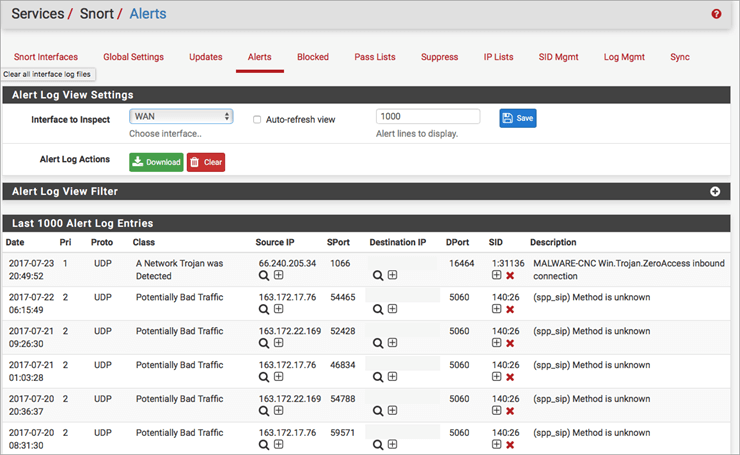Follow the Alerts breadcrumb link
Image resolution: width=740 pixels, height=455 pixels.
[148, 14]
